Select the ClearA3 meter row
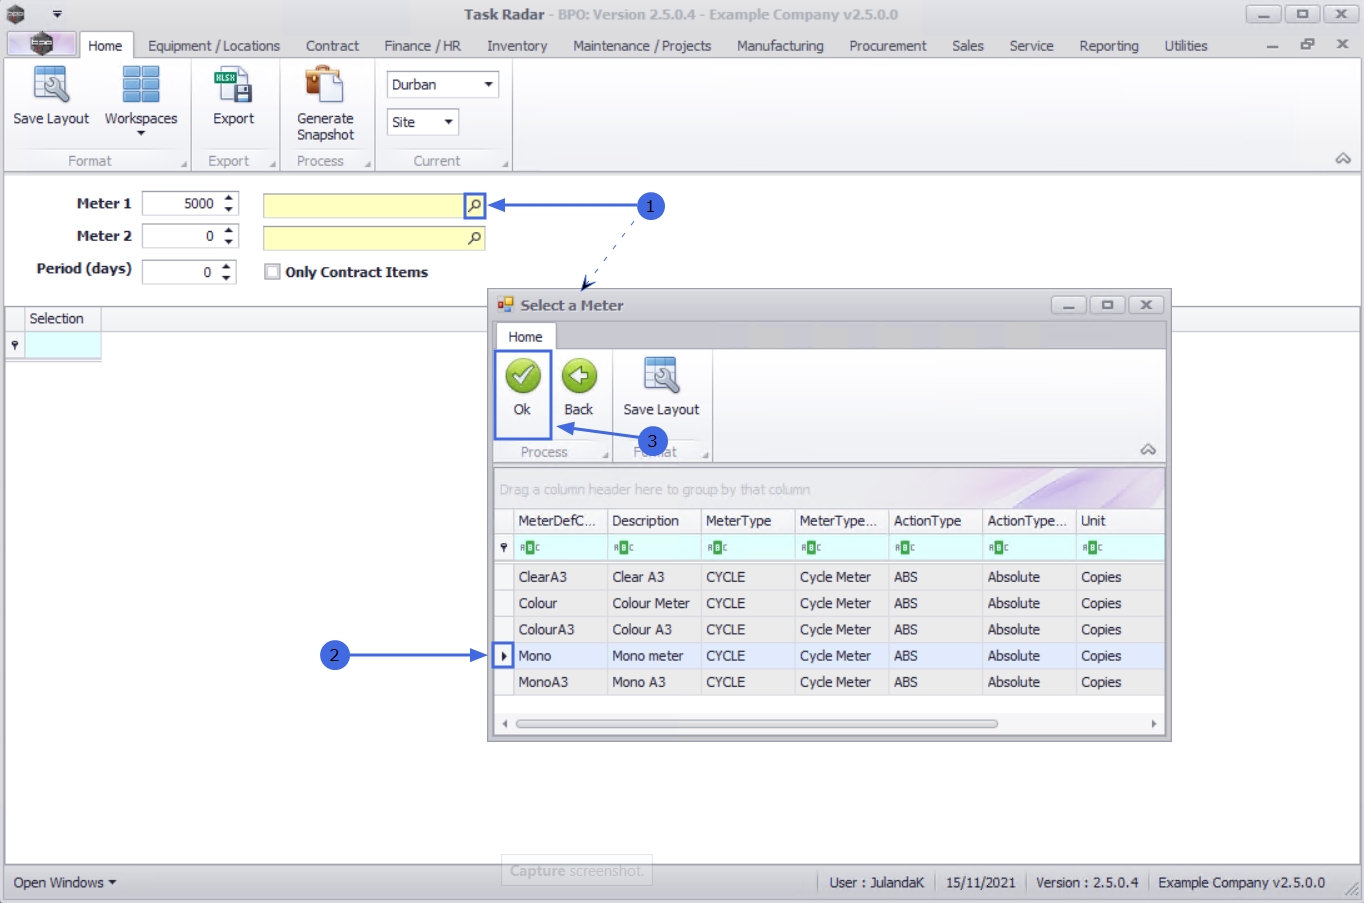This screenshot has height=903, width=1364. [830, 577]
